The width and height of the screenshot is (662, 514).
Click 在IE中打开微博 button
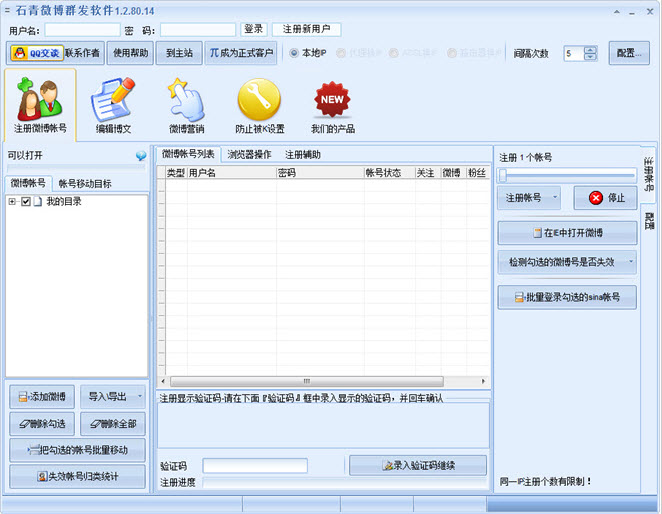pyautogui.click(x=567, y=233)
